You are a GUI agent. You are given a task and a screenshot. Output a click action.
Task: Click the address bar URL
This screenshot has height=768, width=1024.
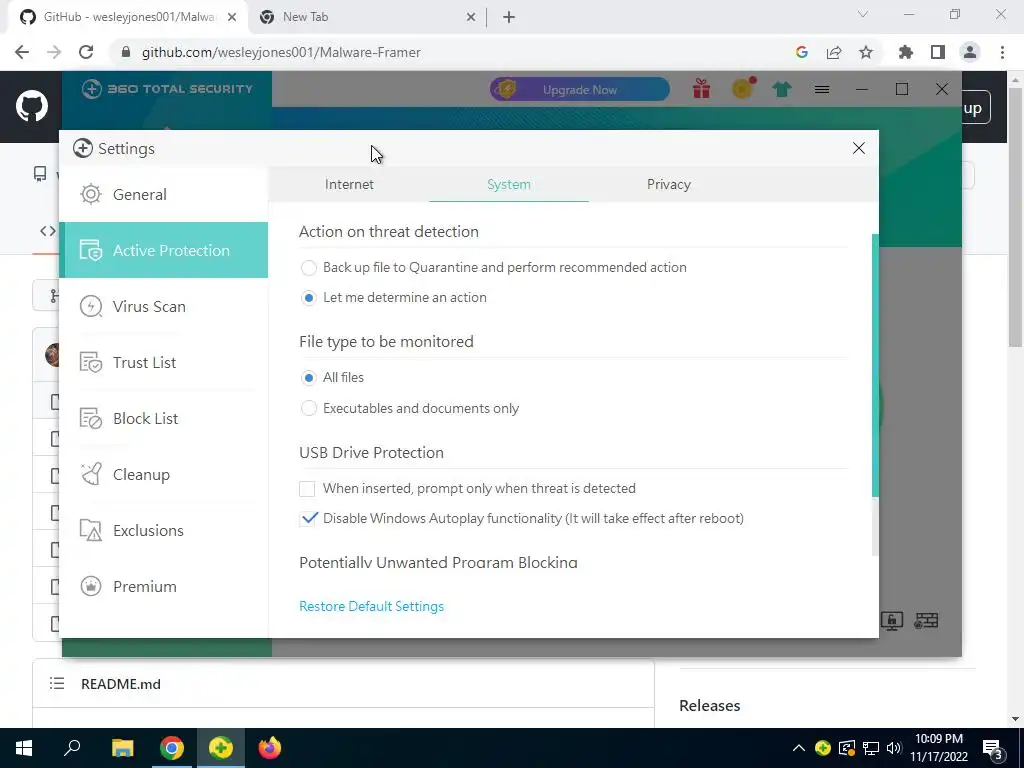(281, 52)
